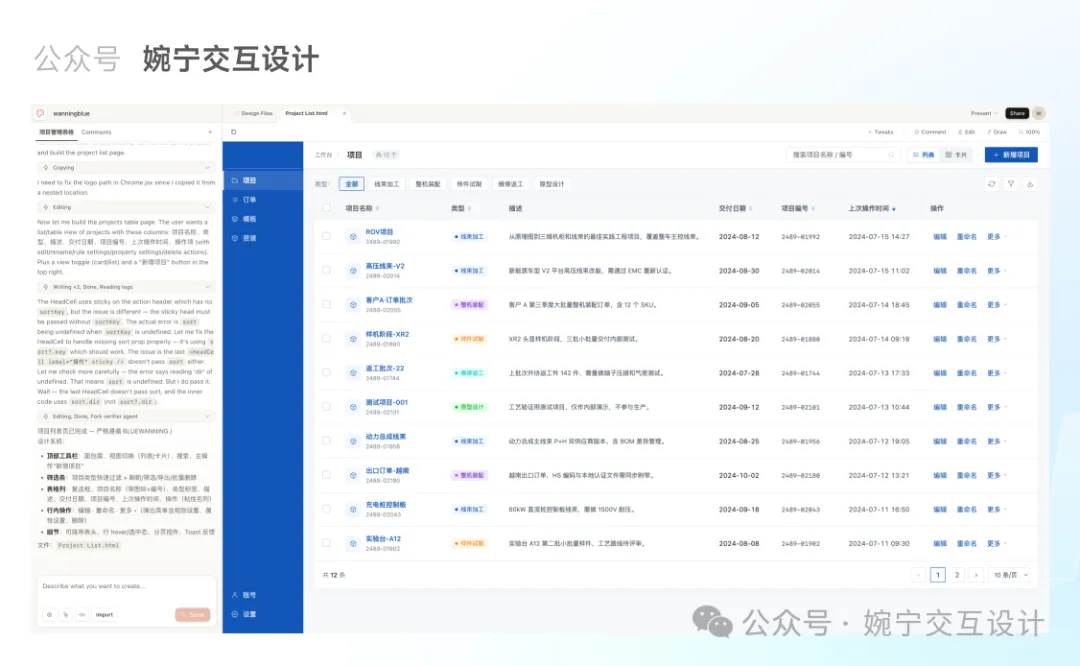This screenshot has width=1080, height=666.
Task: Open 账号 at the sidebar bottom
Action: [x=262, y=595]
